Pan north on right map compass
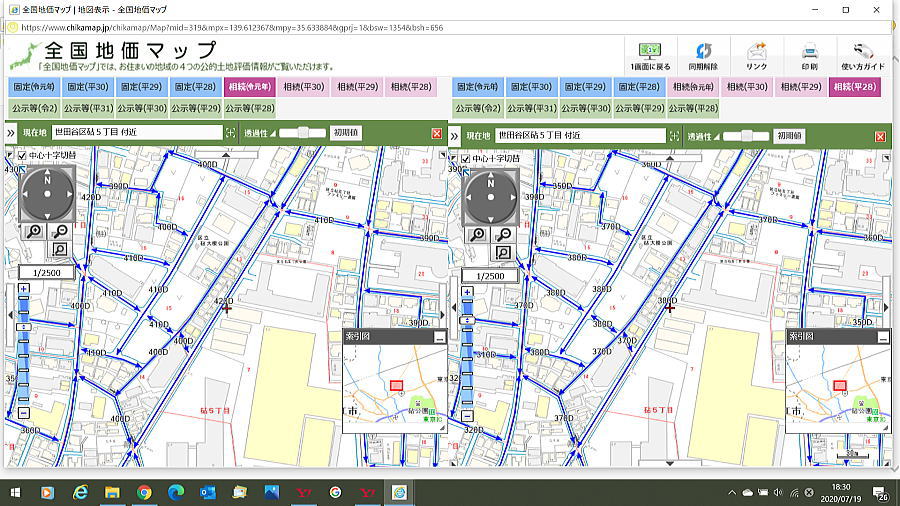The height and width of the screenshot is (506, 900). tap(491, 177)
